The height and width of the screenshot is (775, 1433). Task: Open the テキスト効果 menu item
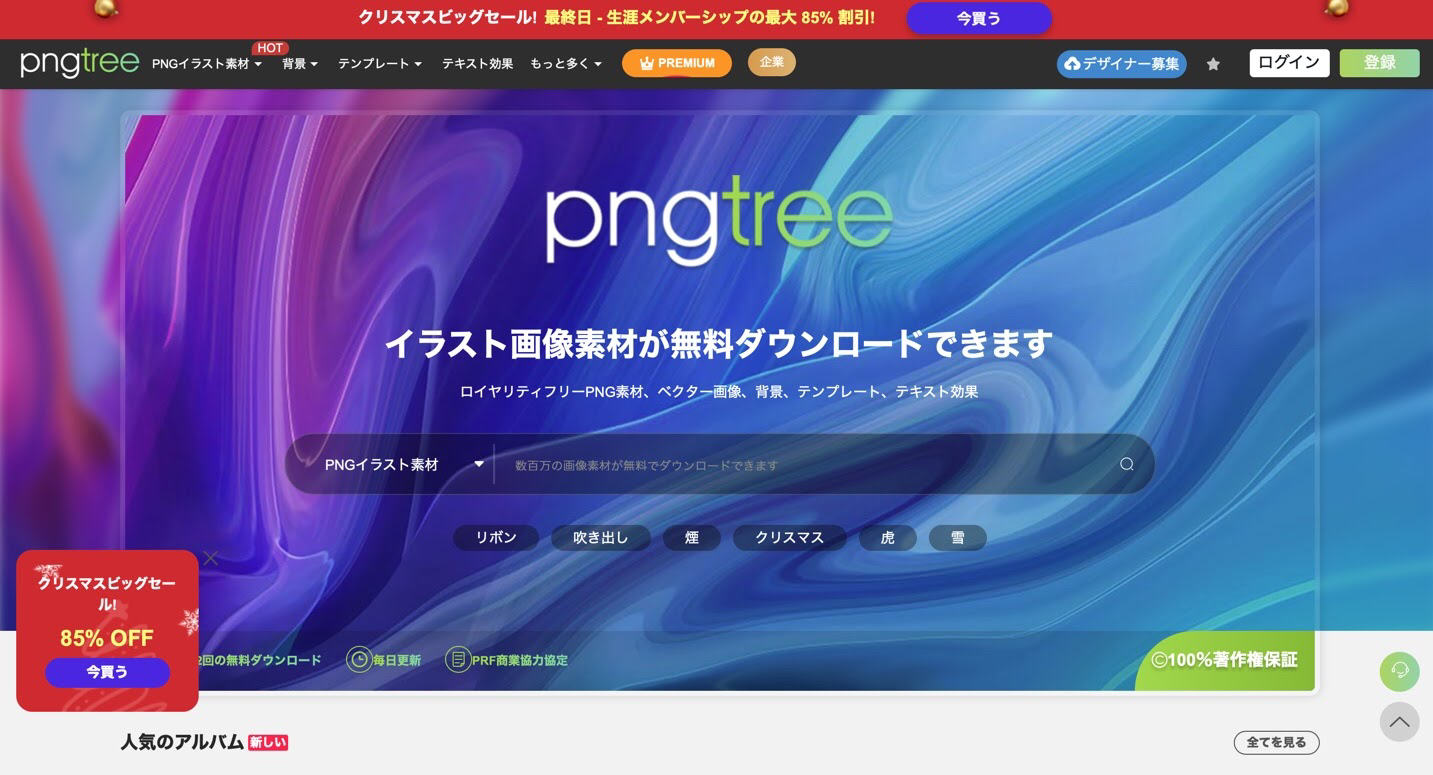coord(477,64)
